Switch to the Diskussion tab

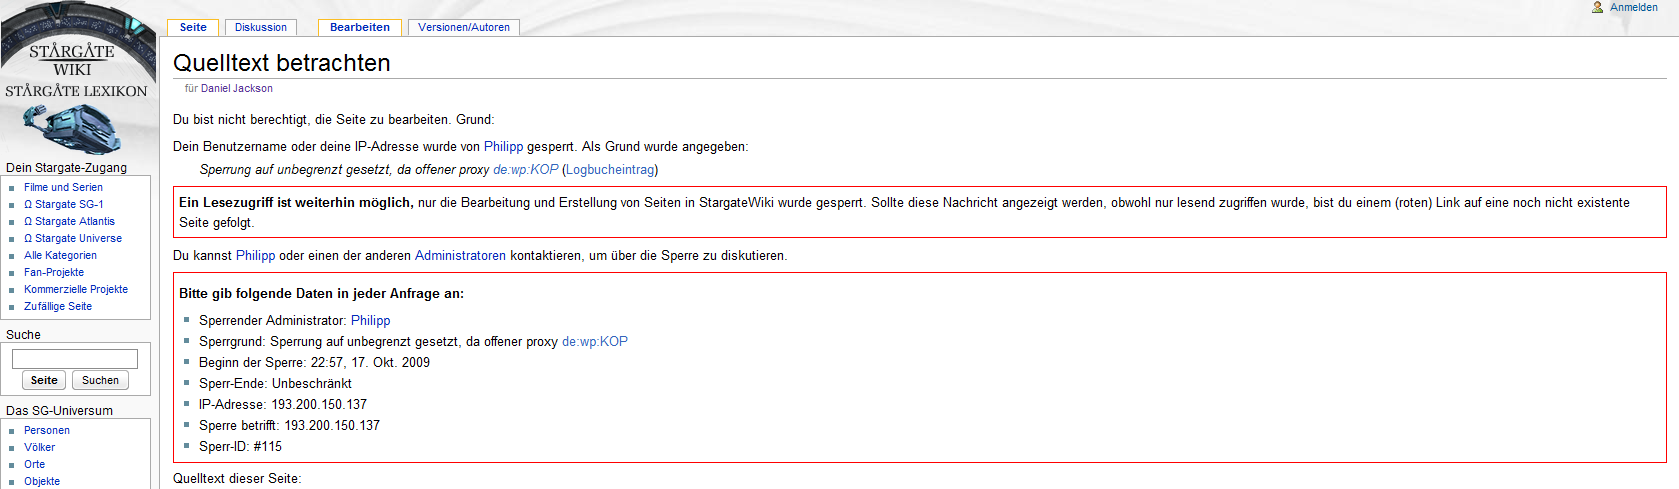pyautogui.click(x=261, y=28)
